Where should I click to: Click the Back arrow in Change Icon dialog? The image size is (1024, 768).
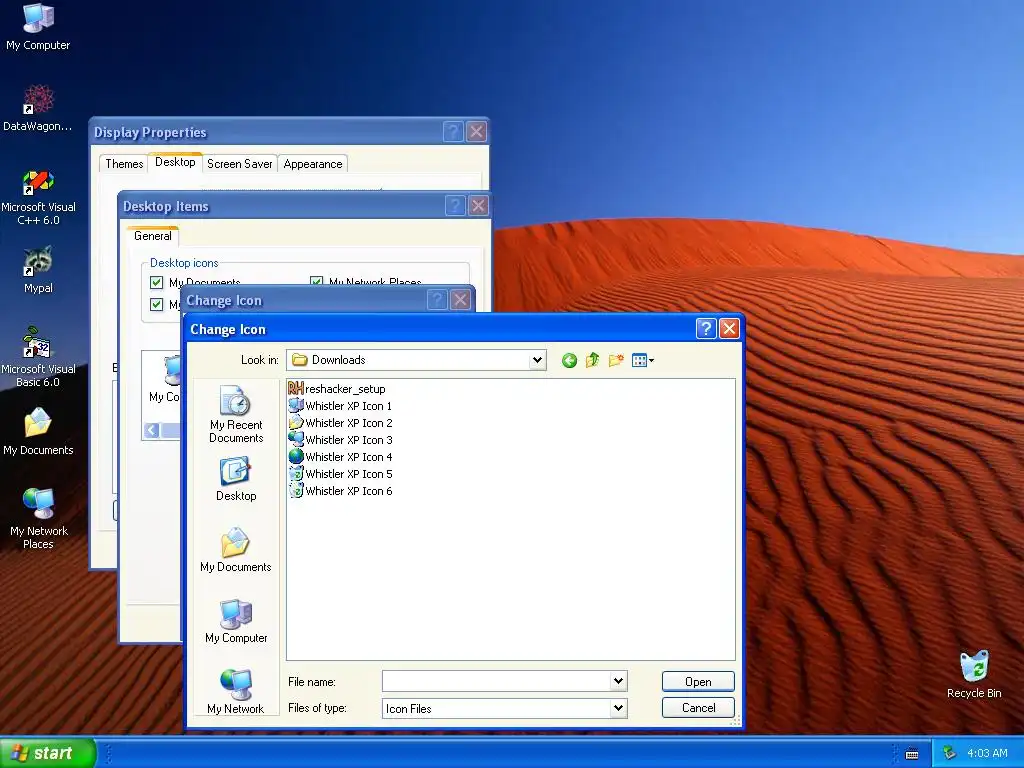point(569,360)
